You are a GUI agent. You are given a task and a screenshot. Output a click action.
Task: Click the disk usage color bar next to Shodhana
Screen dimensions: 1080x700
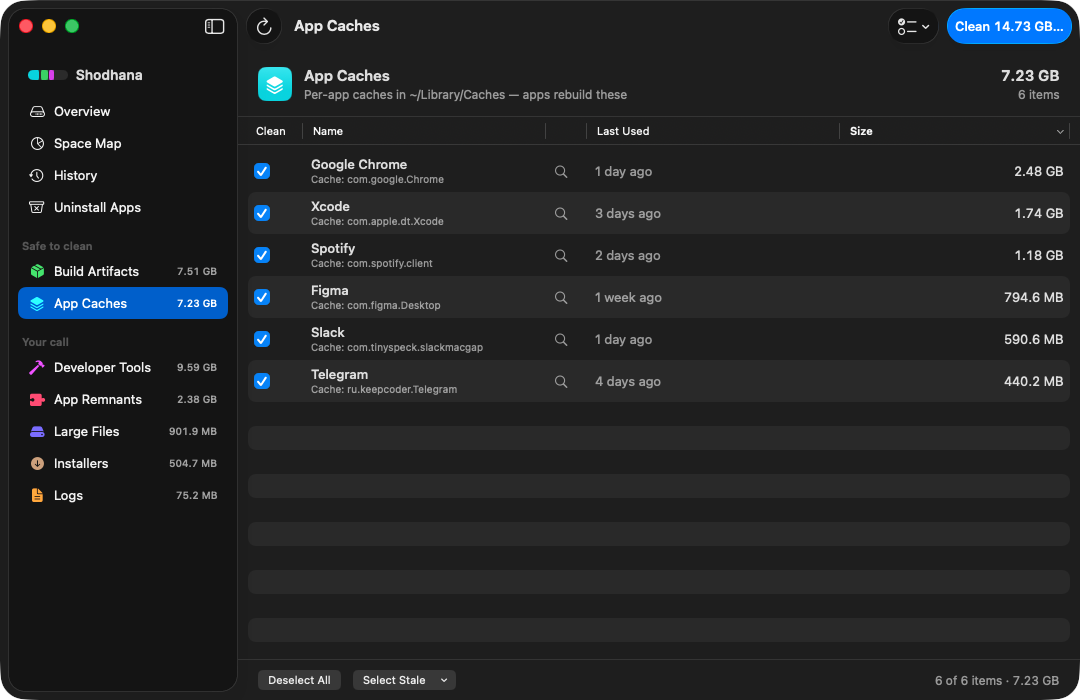click(48, 75)
